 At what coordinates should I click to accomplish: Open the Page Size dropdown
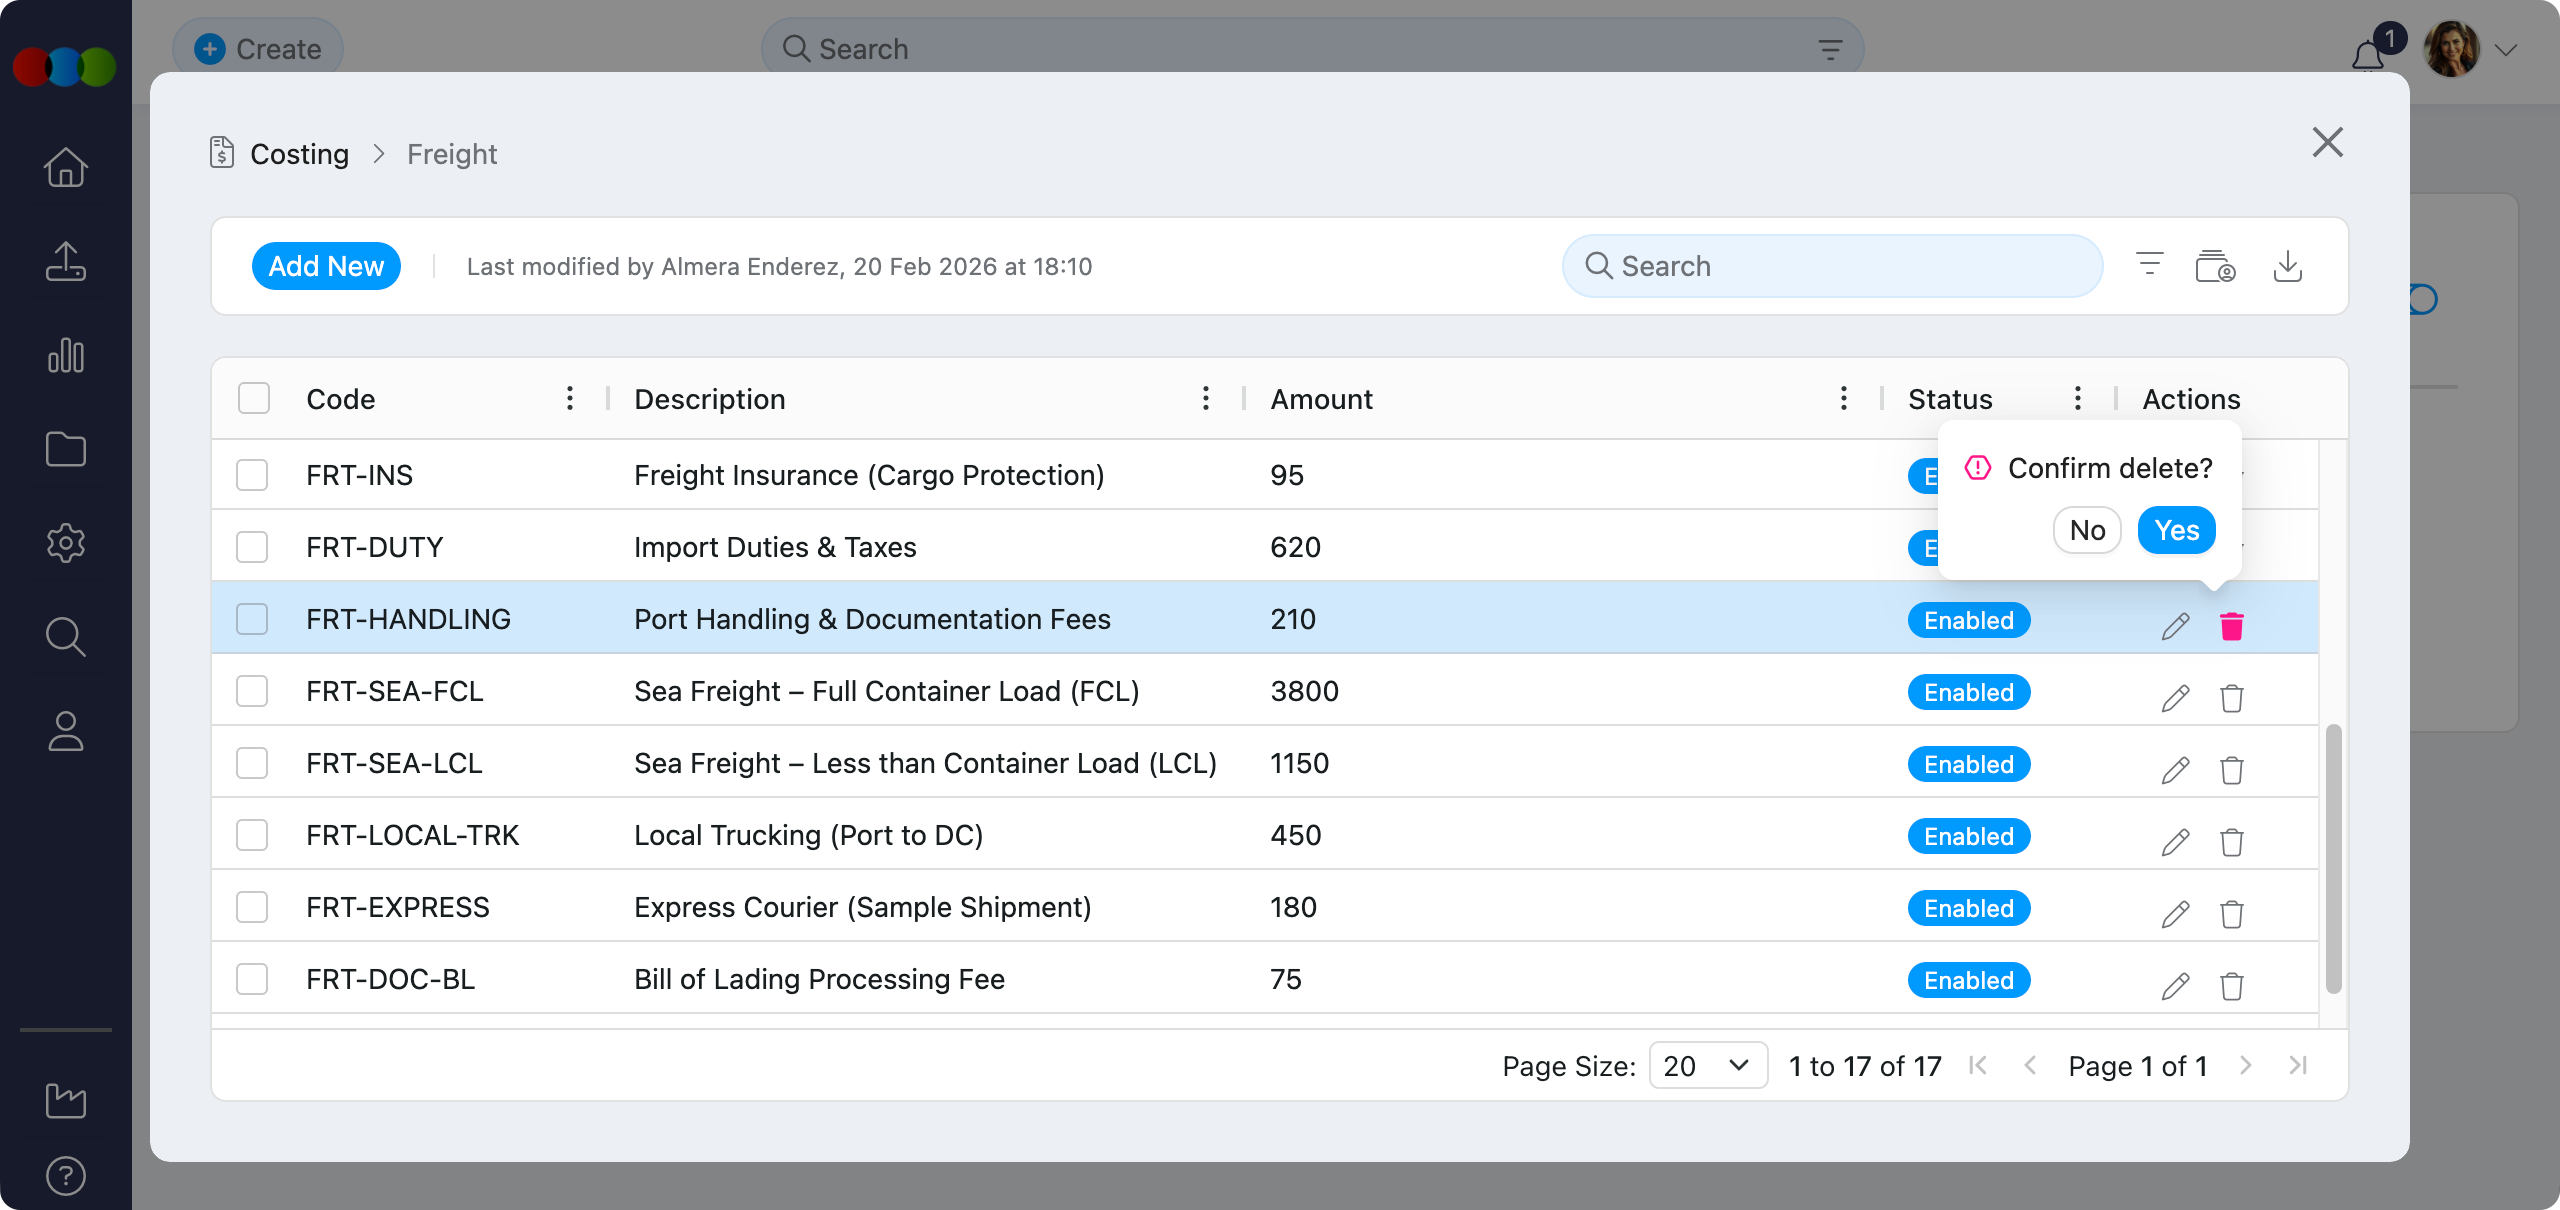pyautogui.click(x=1707, y=1066)
